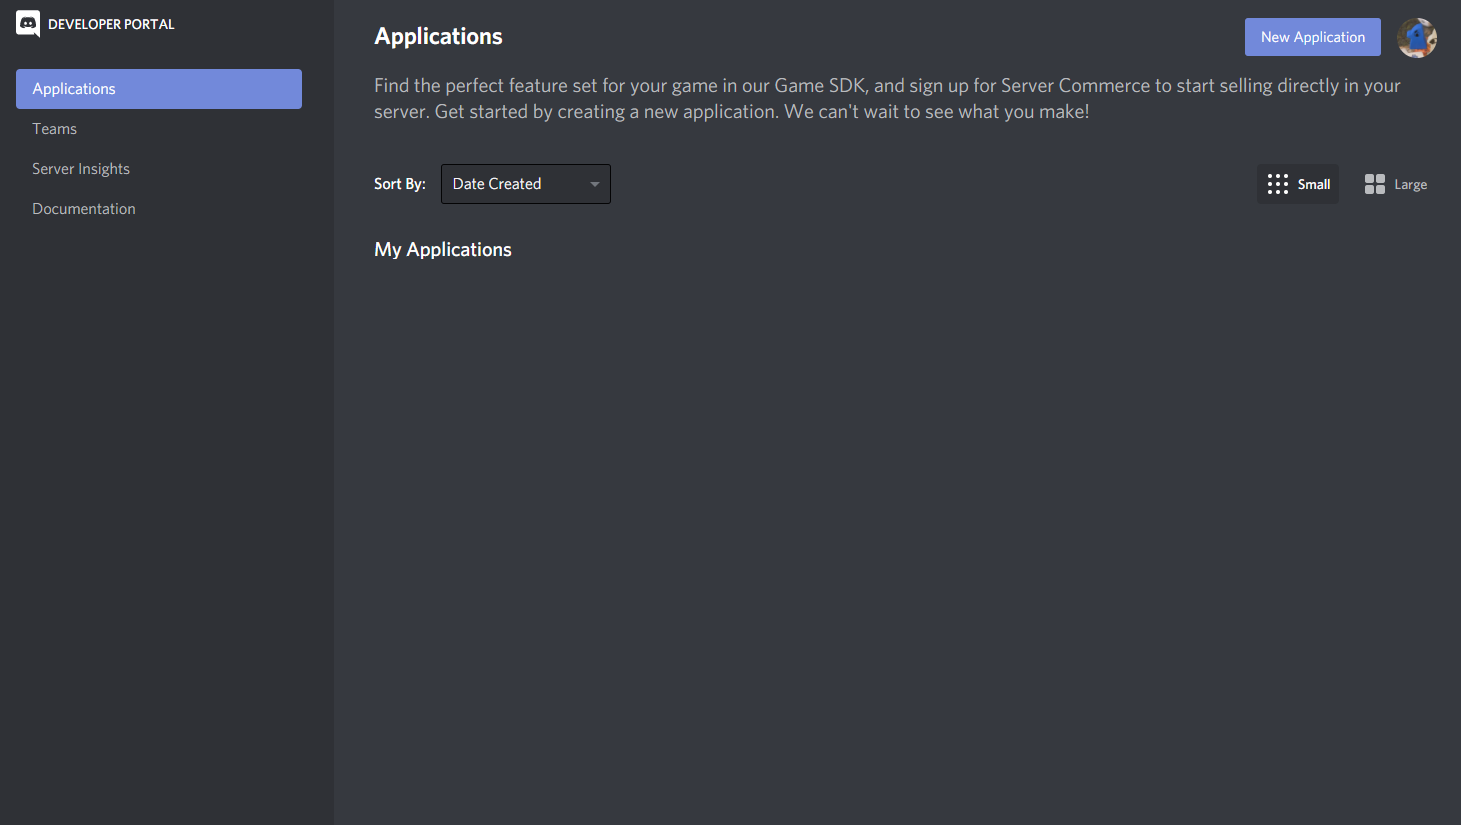Click the empty My Applications list area
The image size is (1461, 825).
point(896,500)
